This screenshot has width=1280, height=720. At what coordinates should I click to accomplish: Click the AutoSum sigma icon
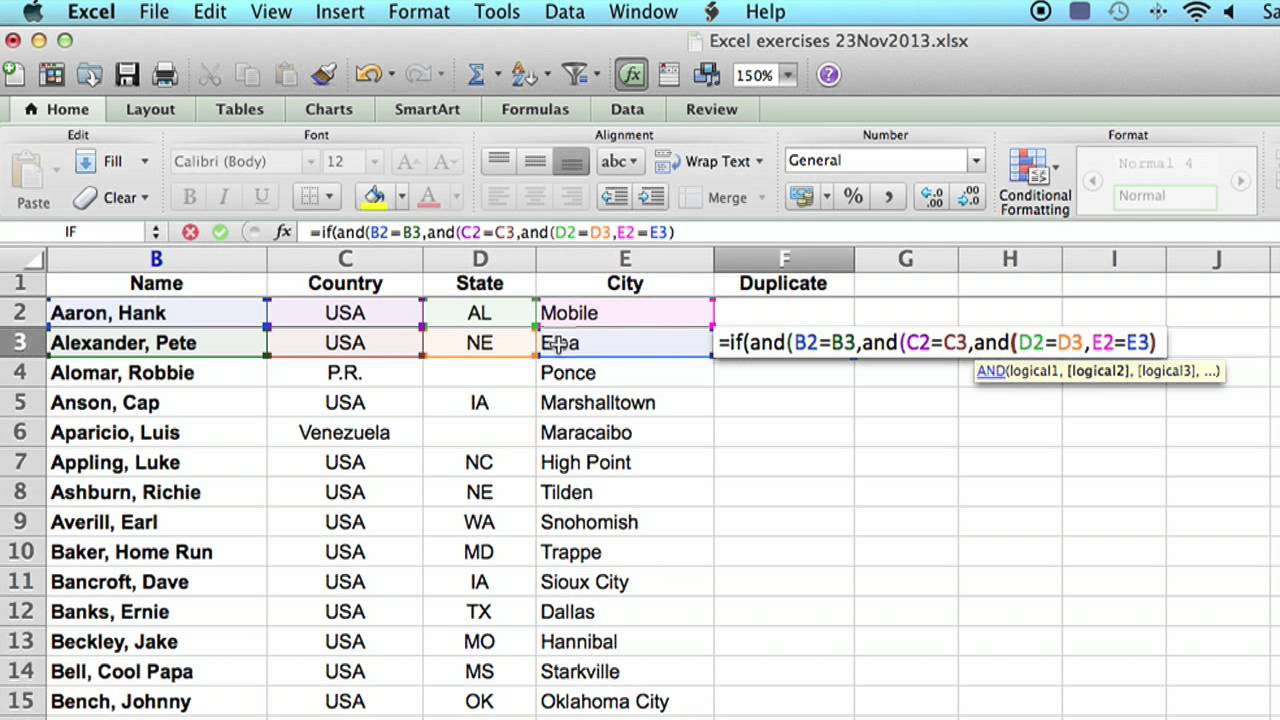pos(476,74)
